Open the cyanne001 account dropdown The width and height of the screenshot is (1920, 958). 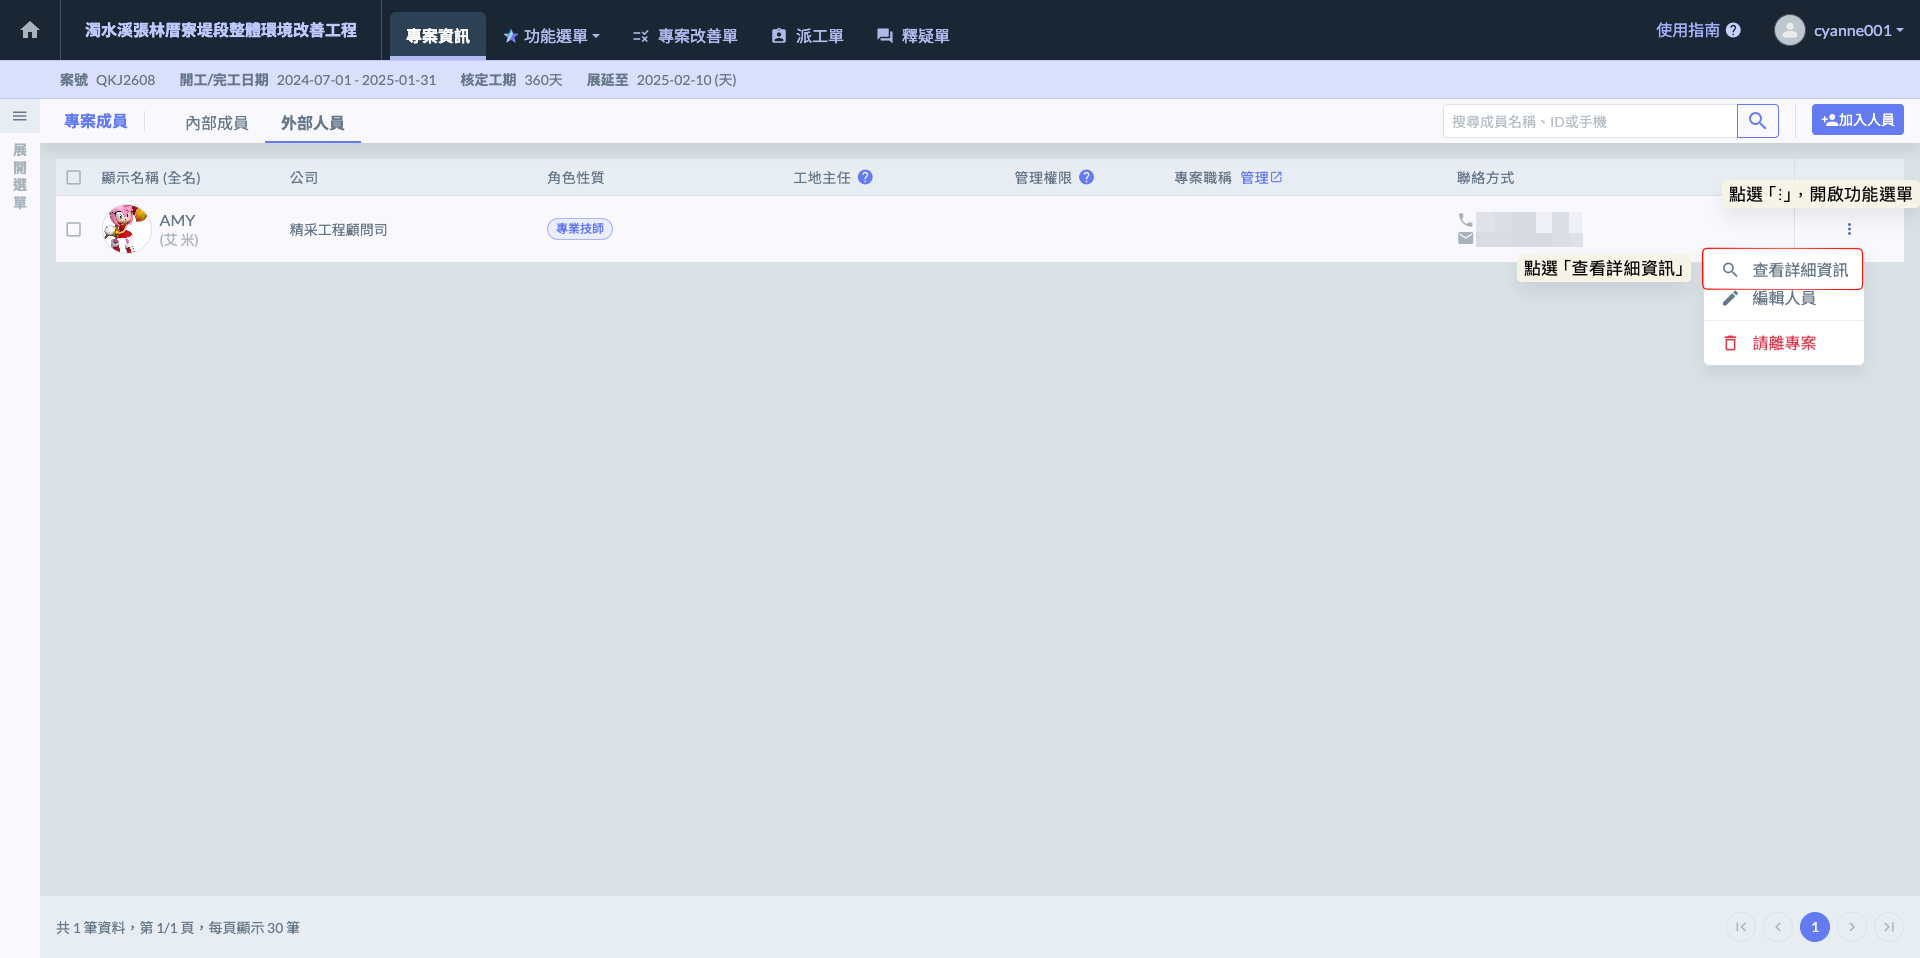click(1858, 30)
